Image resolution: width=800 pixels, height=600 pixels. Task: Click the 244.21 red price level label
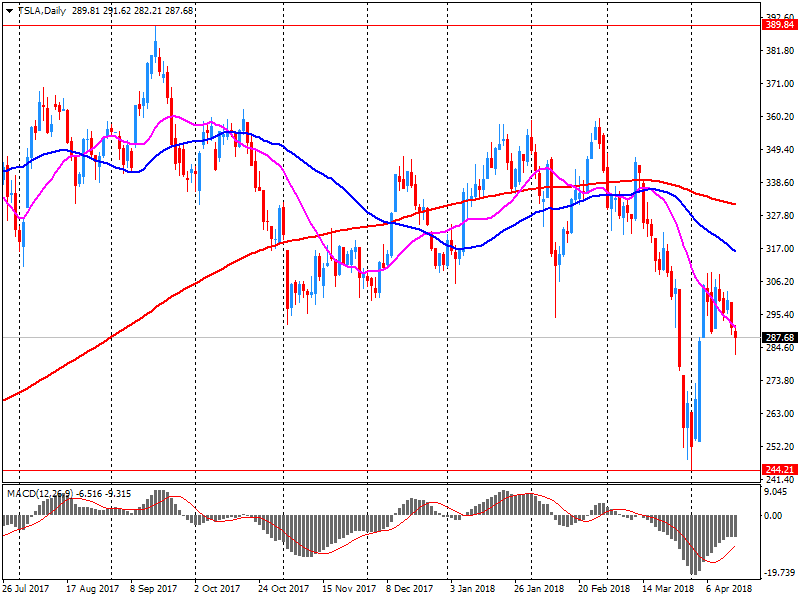[780, 469]
